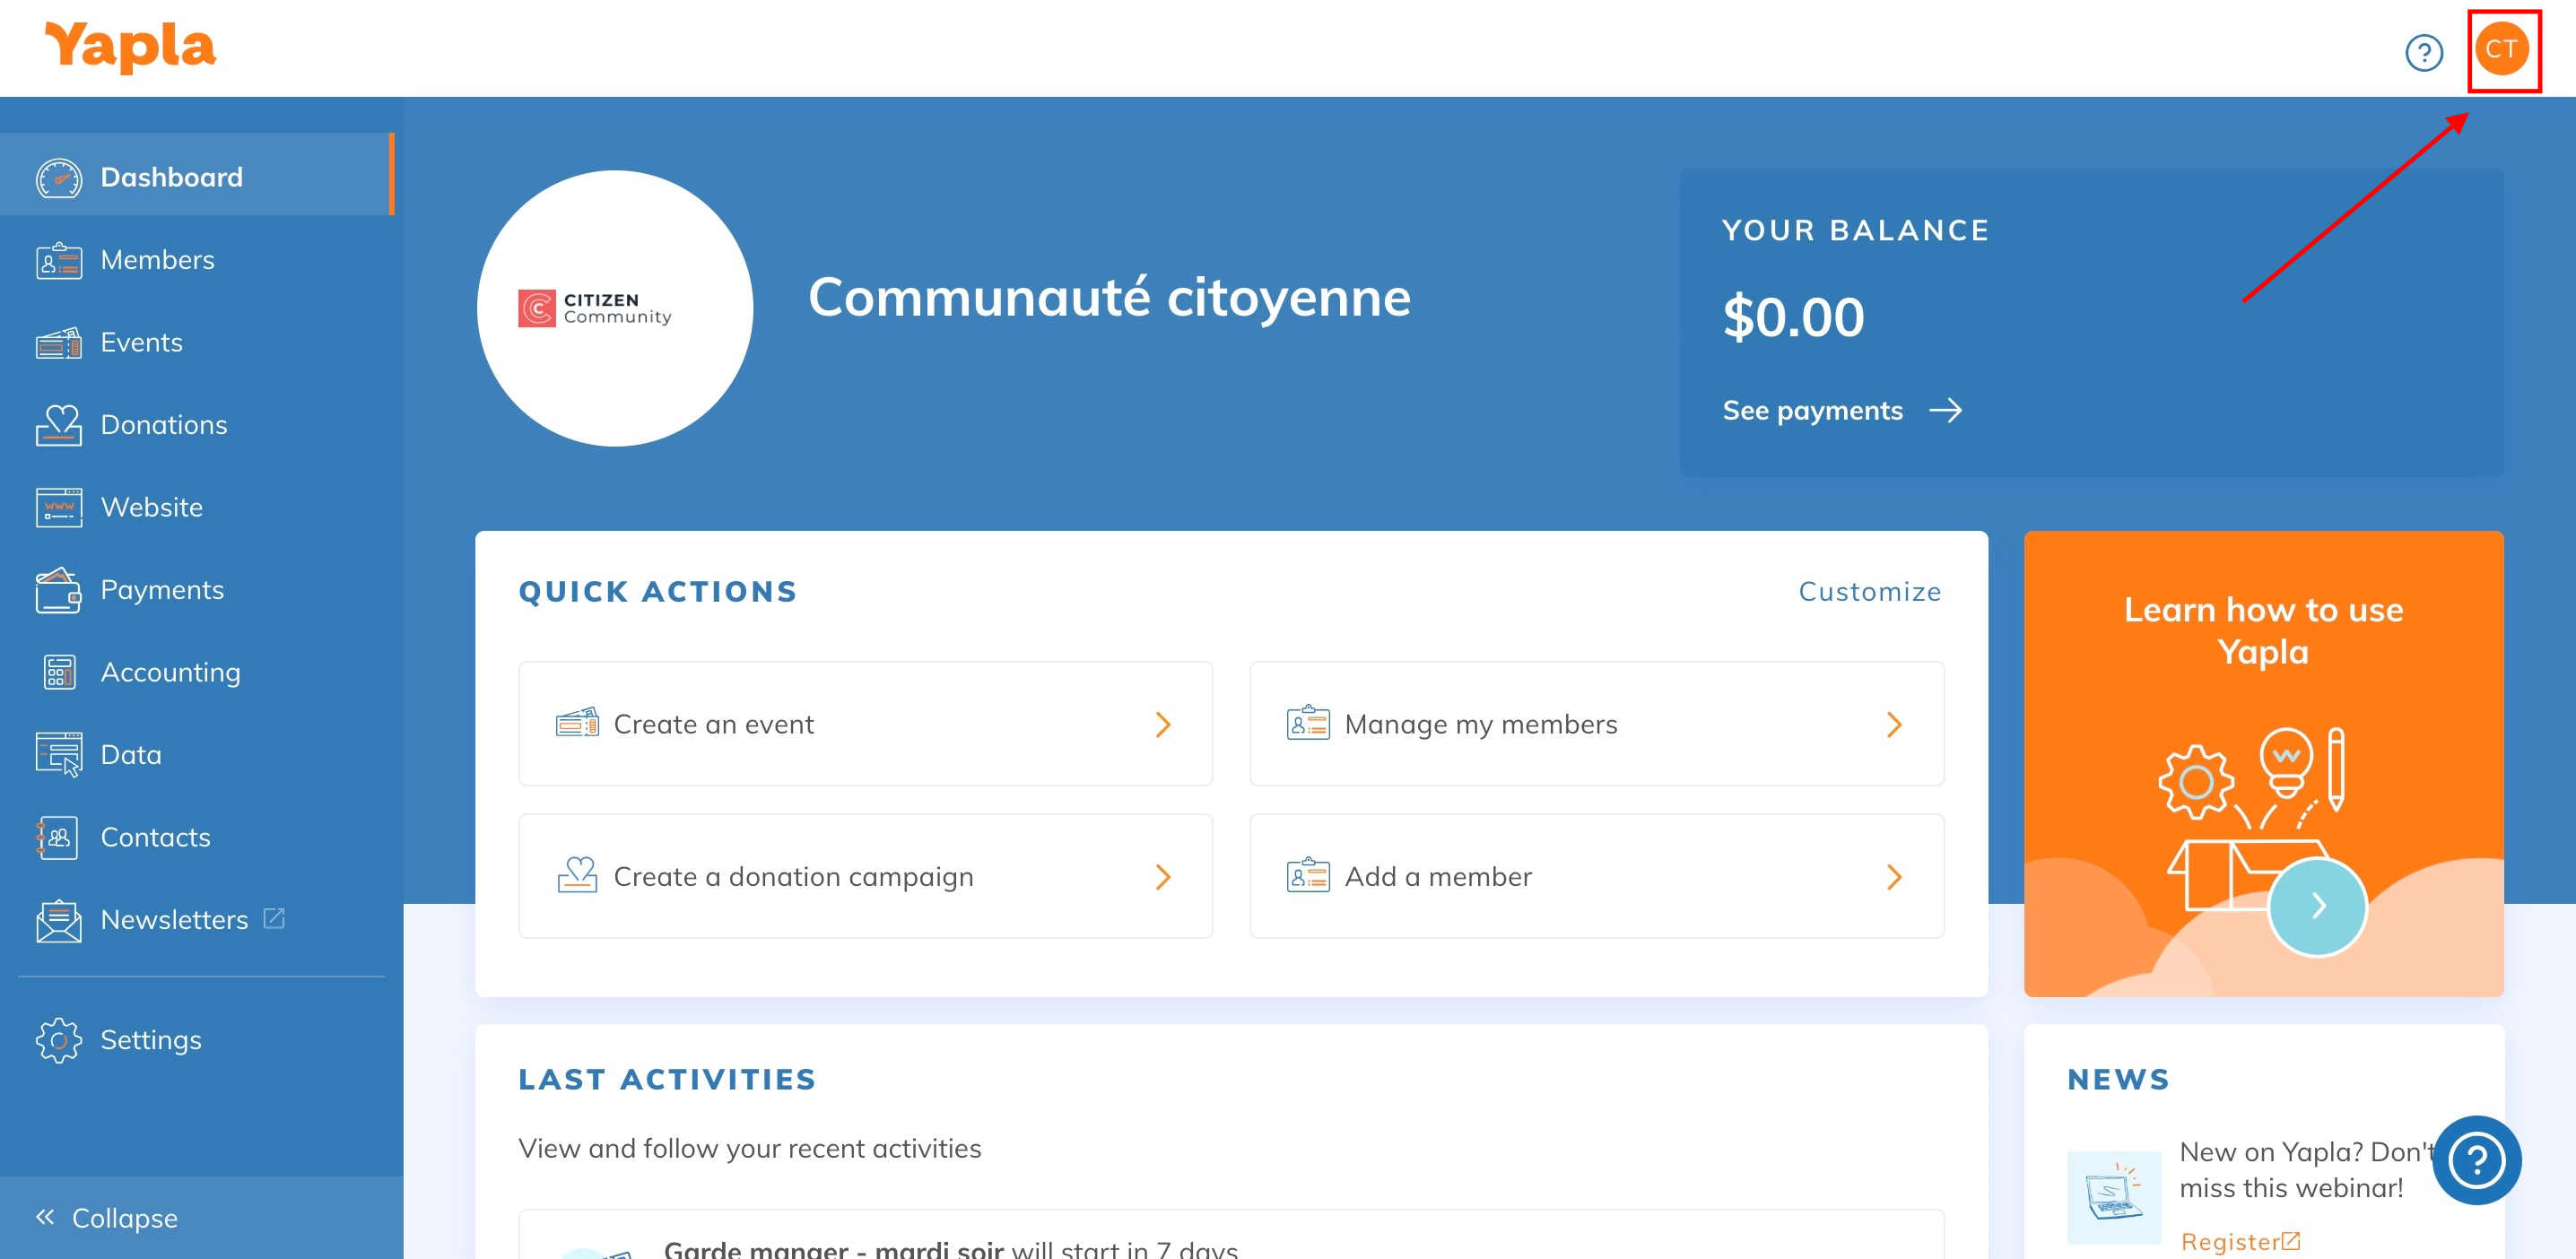Expand Create an event quick action
Viewport: 2576px width, 1259px height.
tap(1162, 725)
